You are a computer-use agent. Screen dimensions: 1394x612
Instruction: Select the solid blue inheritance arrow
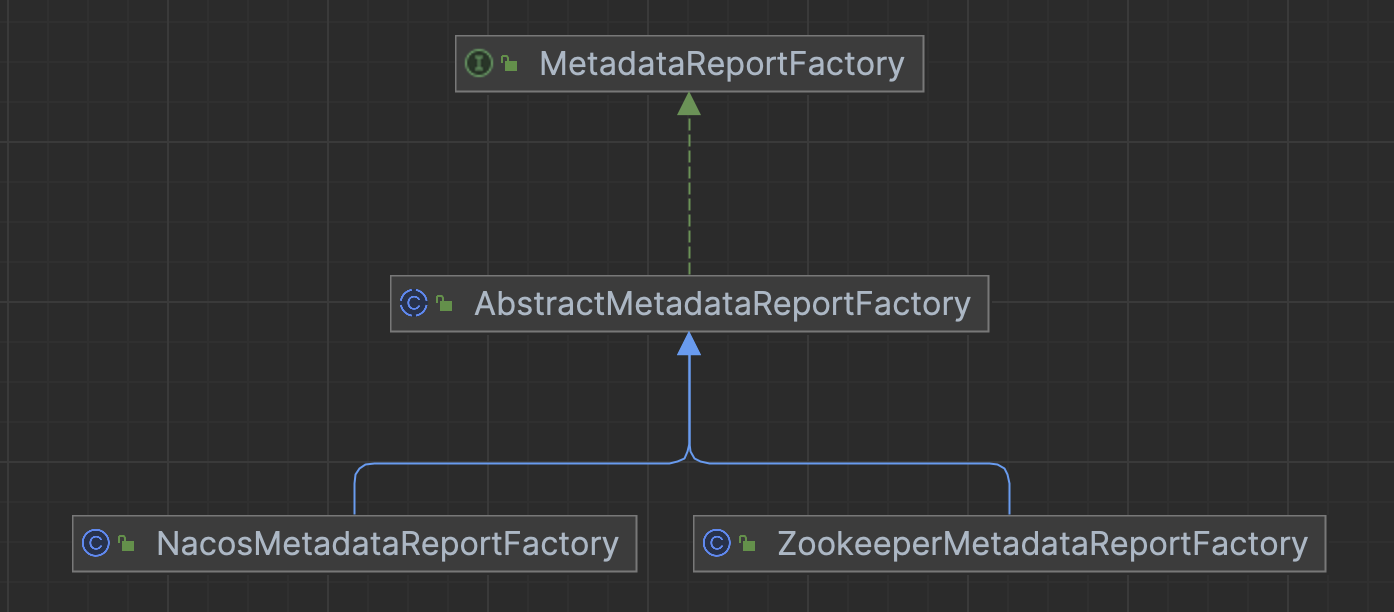click(x=689, y=400)
